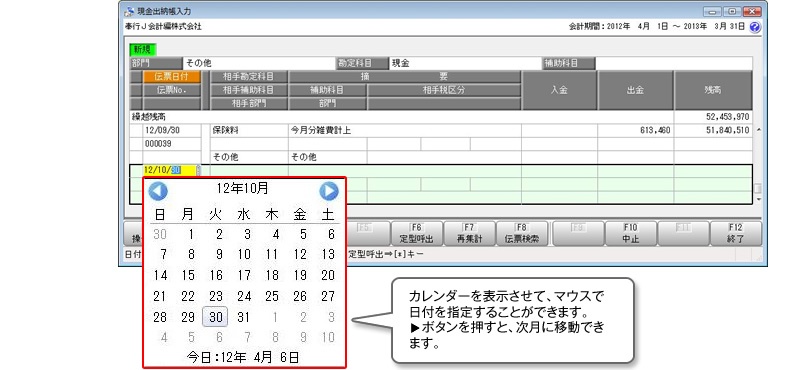Jump to today via 今日:12年 4月 6日

(243, 357)
